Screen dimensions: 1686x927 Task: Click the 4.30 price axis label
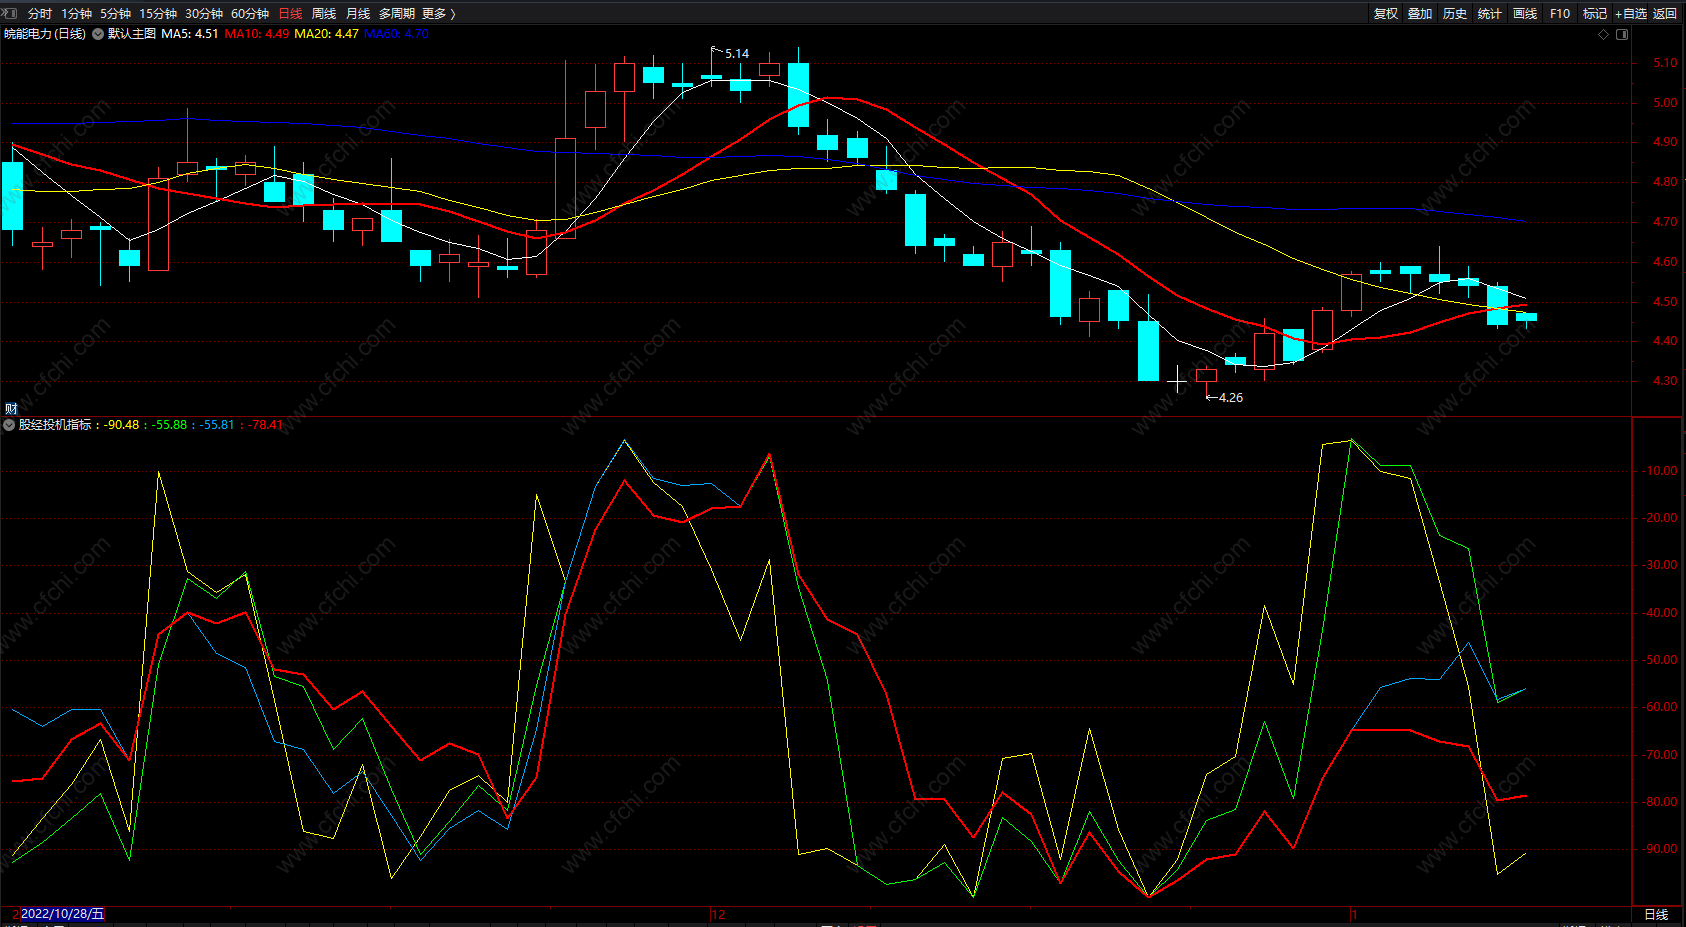click(x=1665, y=381)
